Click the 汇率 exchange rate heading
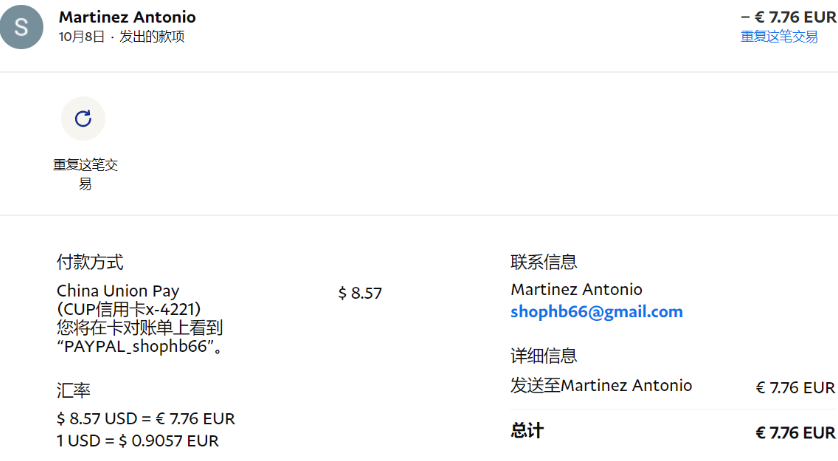Viewport: 838px width, 461px height. (73, 390)
